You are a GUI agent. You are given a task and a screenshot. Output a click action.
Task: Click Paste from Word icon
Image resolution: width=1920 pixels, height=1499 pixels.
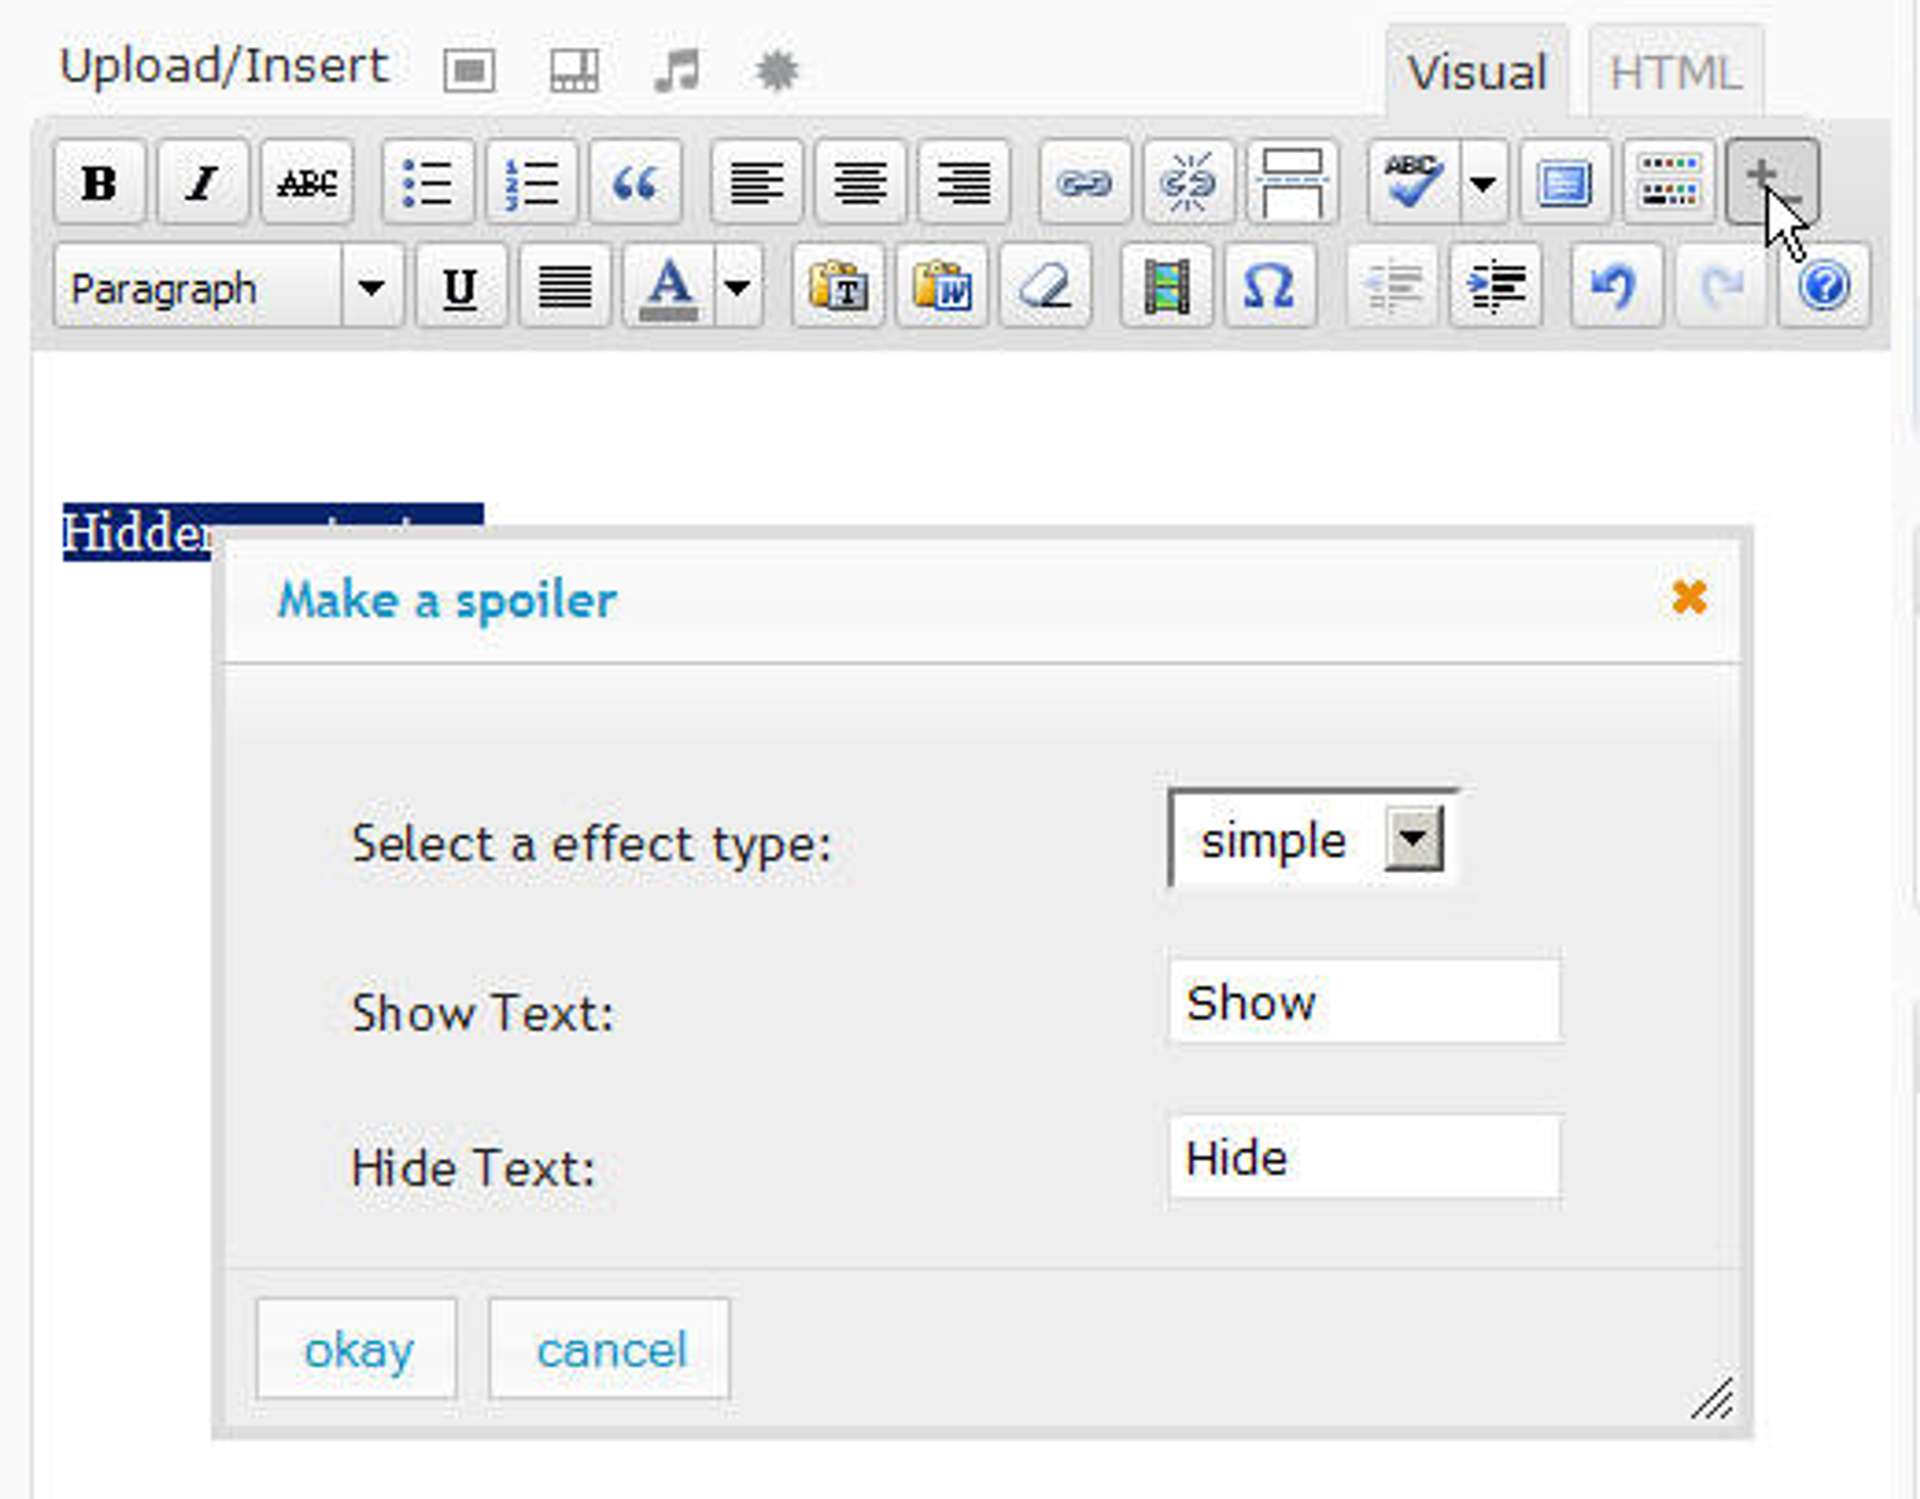click(941, 287)
